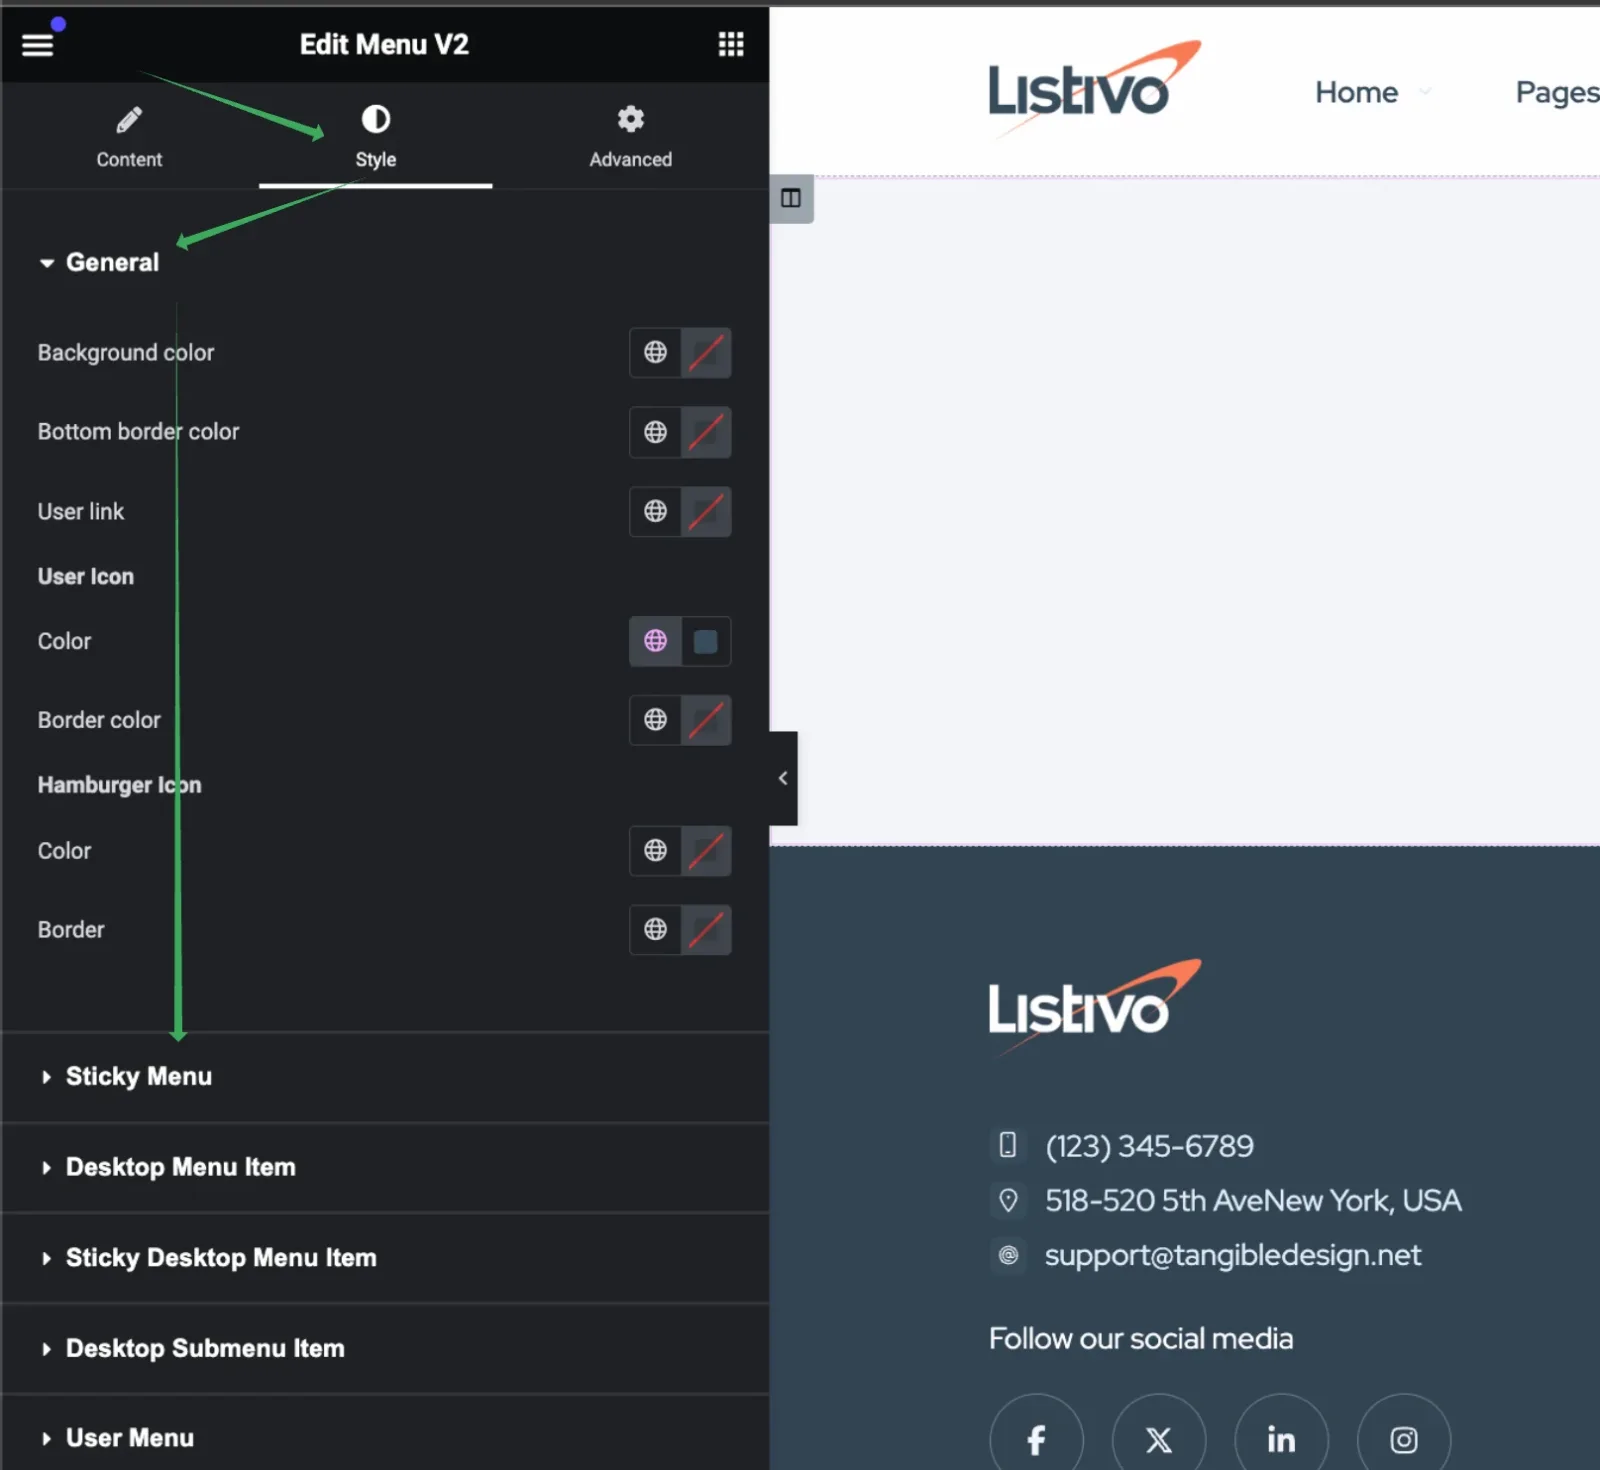
Task: Switch to the Style tab
Action: coord(375,137)
